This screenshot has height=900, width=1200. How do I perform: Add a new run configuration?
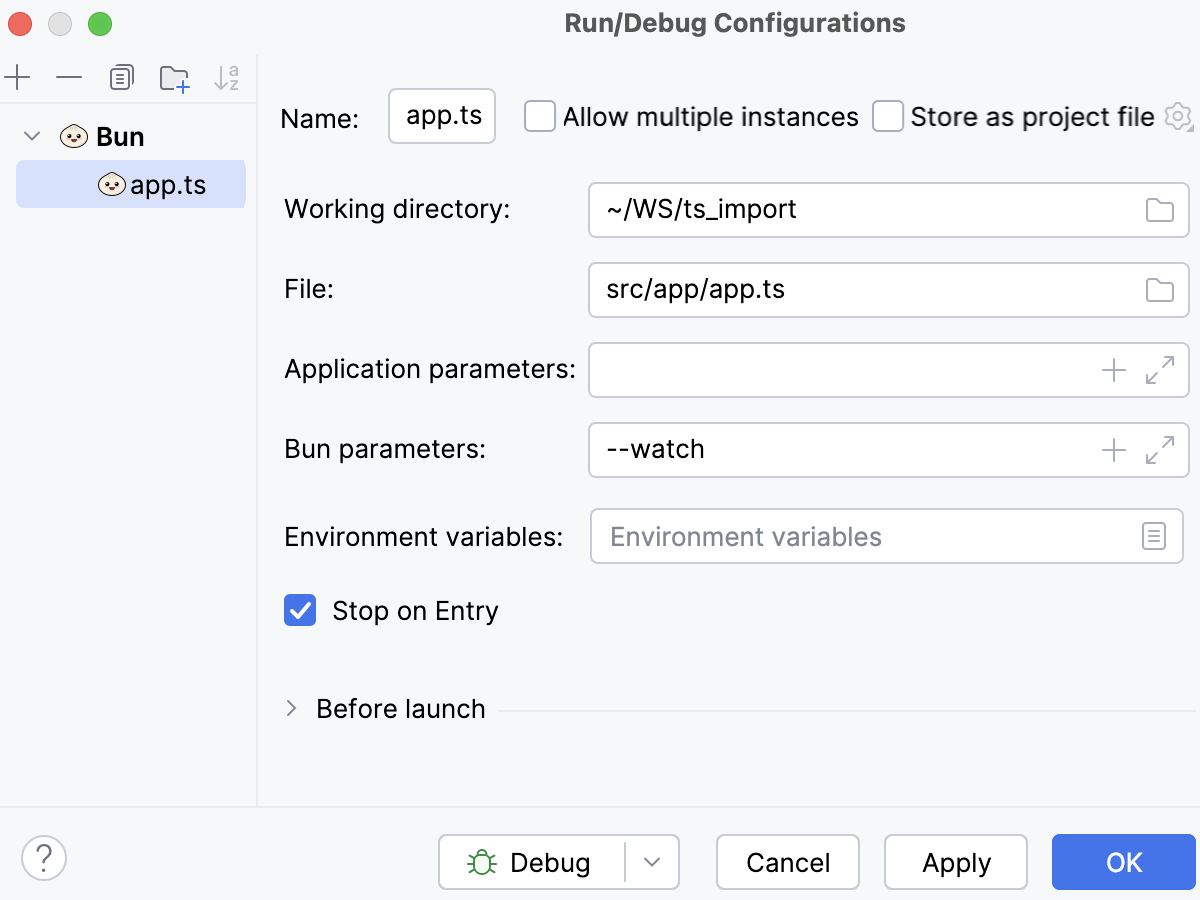click(18, 77)
